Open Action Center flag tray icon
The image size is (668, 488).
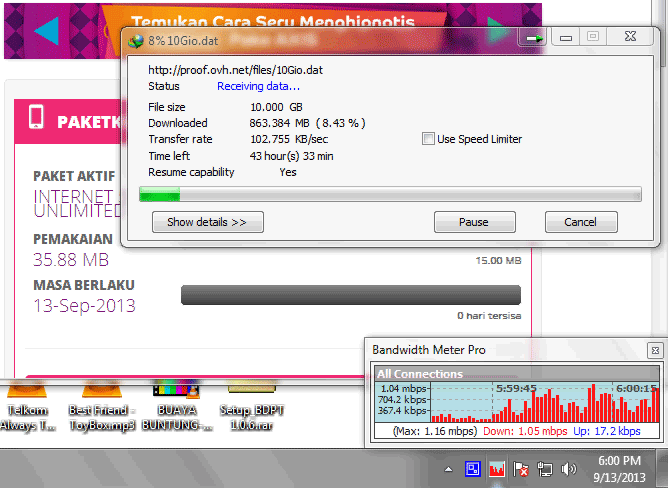tap(521, 469)
